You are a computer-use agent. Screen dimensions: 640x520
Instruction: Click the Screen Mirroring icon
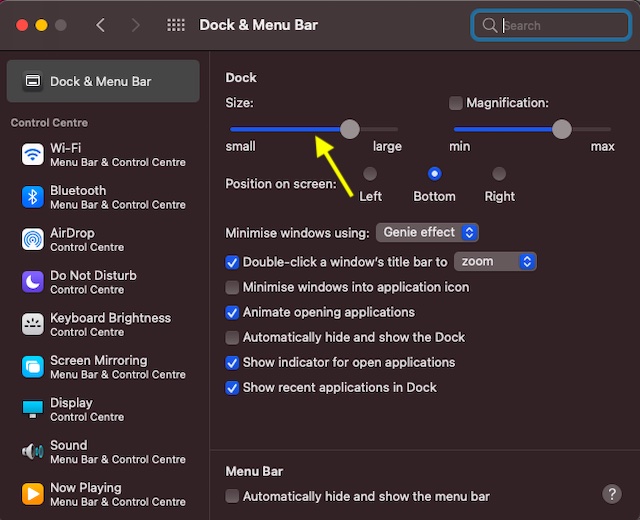pos(33,367)
